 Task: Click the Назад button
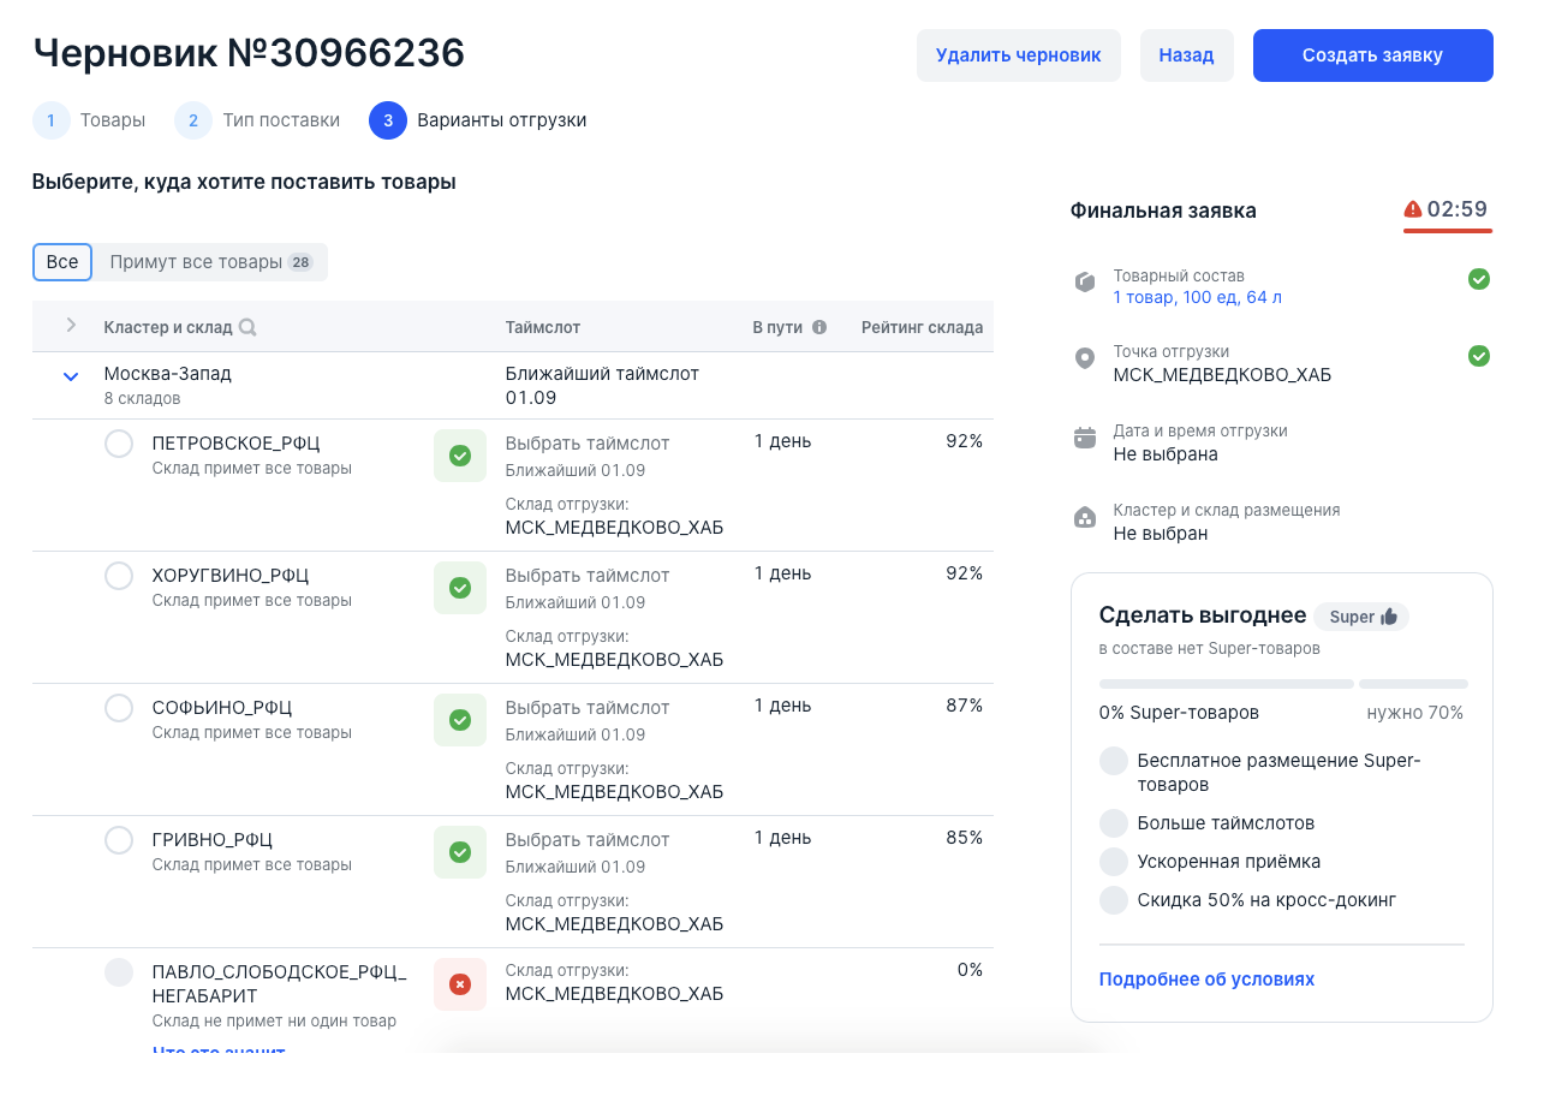tap(1186, 55)
